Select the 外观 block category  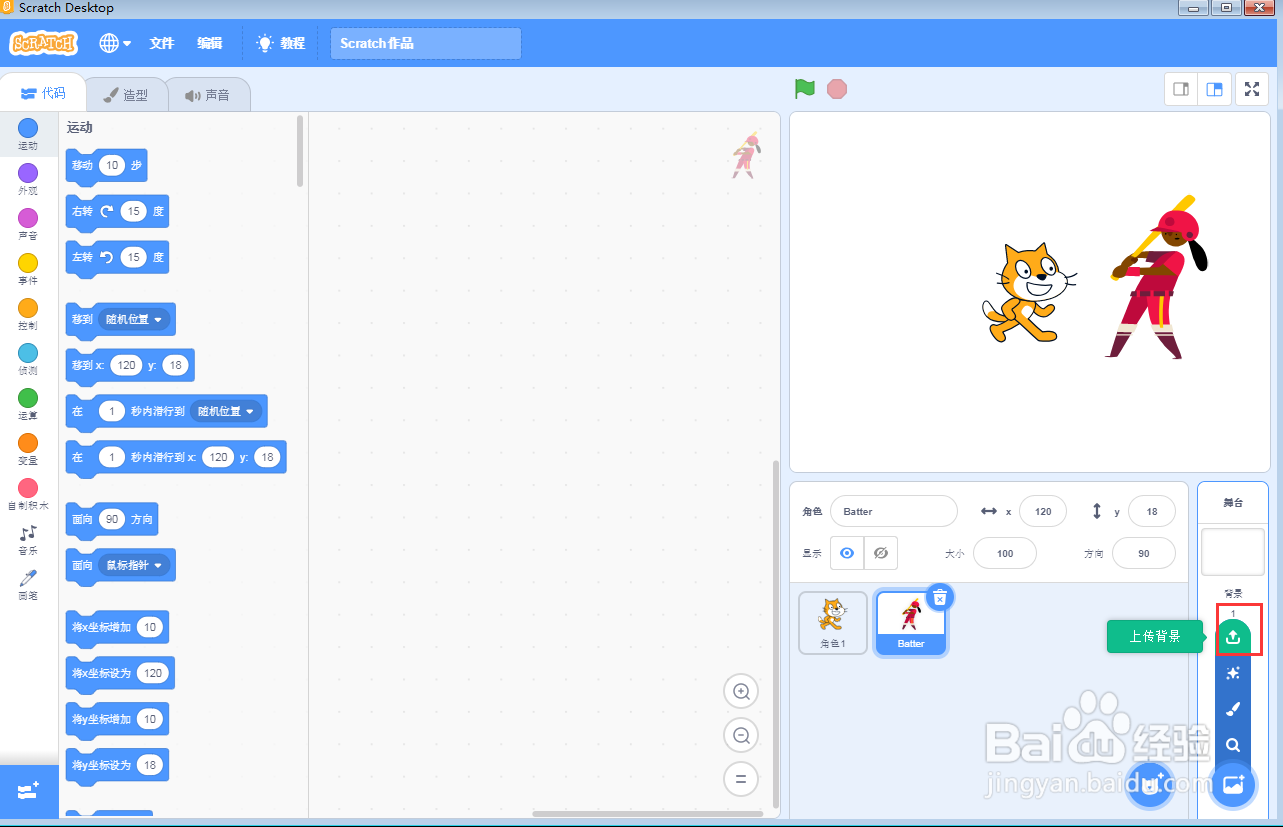click(x=28, y=179)
